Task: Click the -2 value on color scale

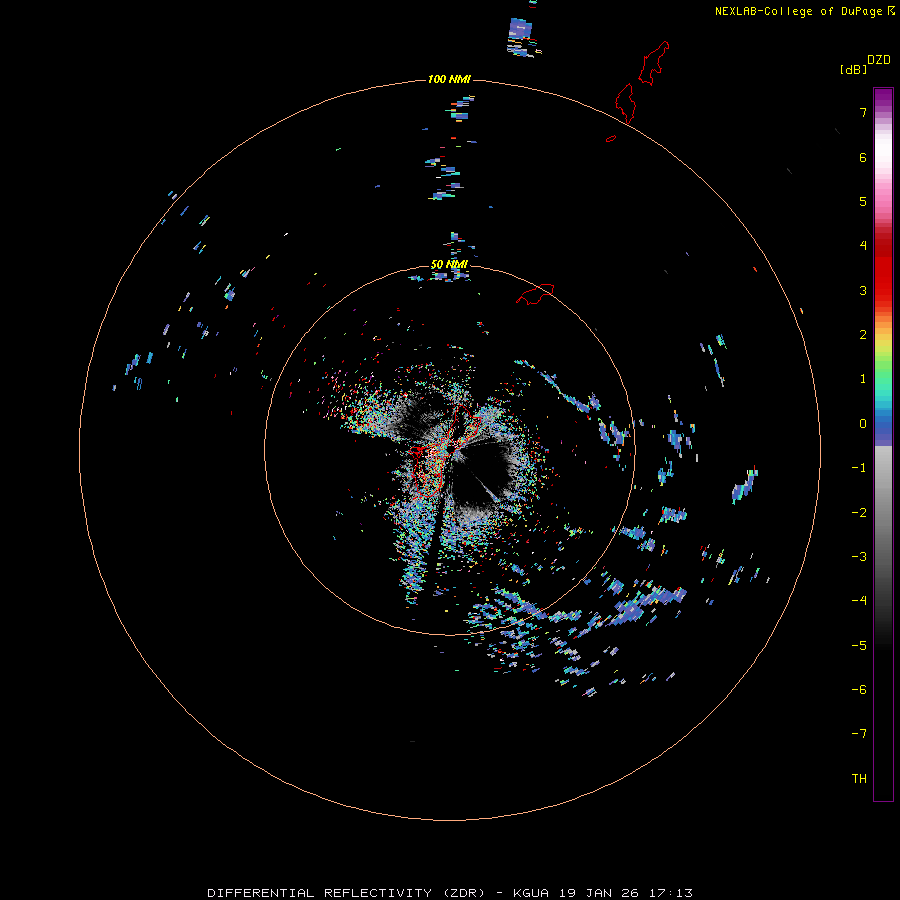Action: [x=859, y=513]
